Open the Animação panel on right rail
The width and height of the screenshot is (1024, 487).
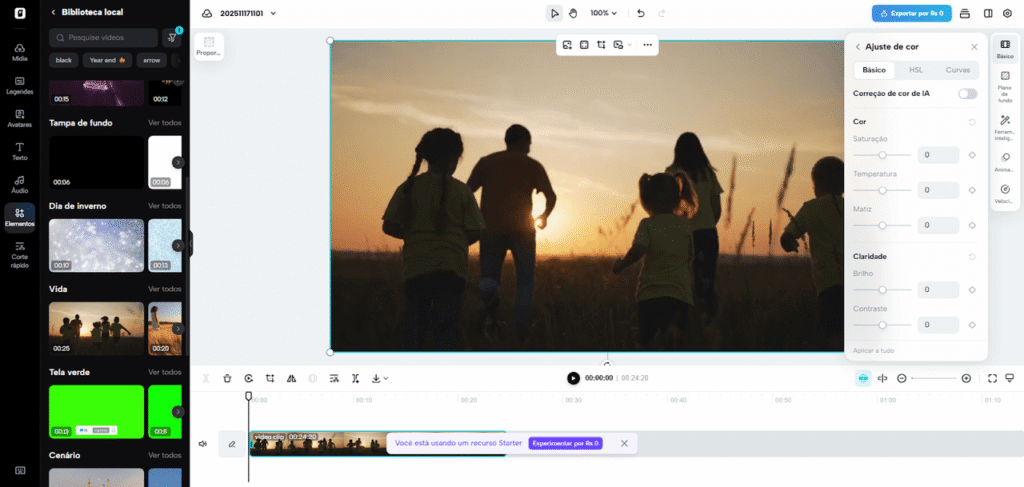(x=1004, y=163)
